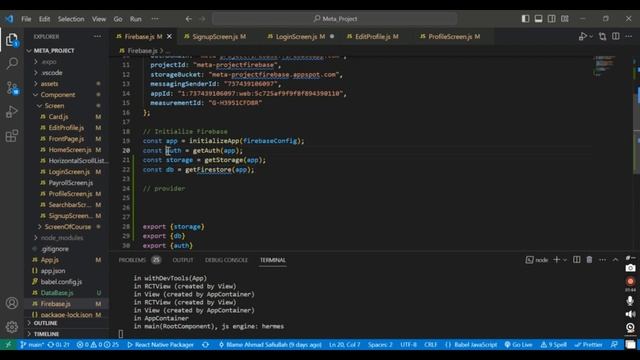Add a new terminal with plus icon
This screenshot has height=360, width=640.
(x=556, y=260)
